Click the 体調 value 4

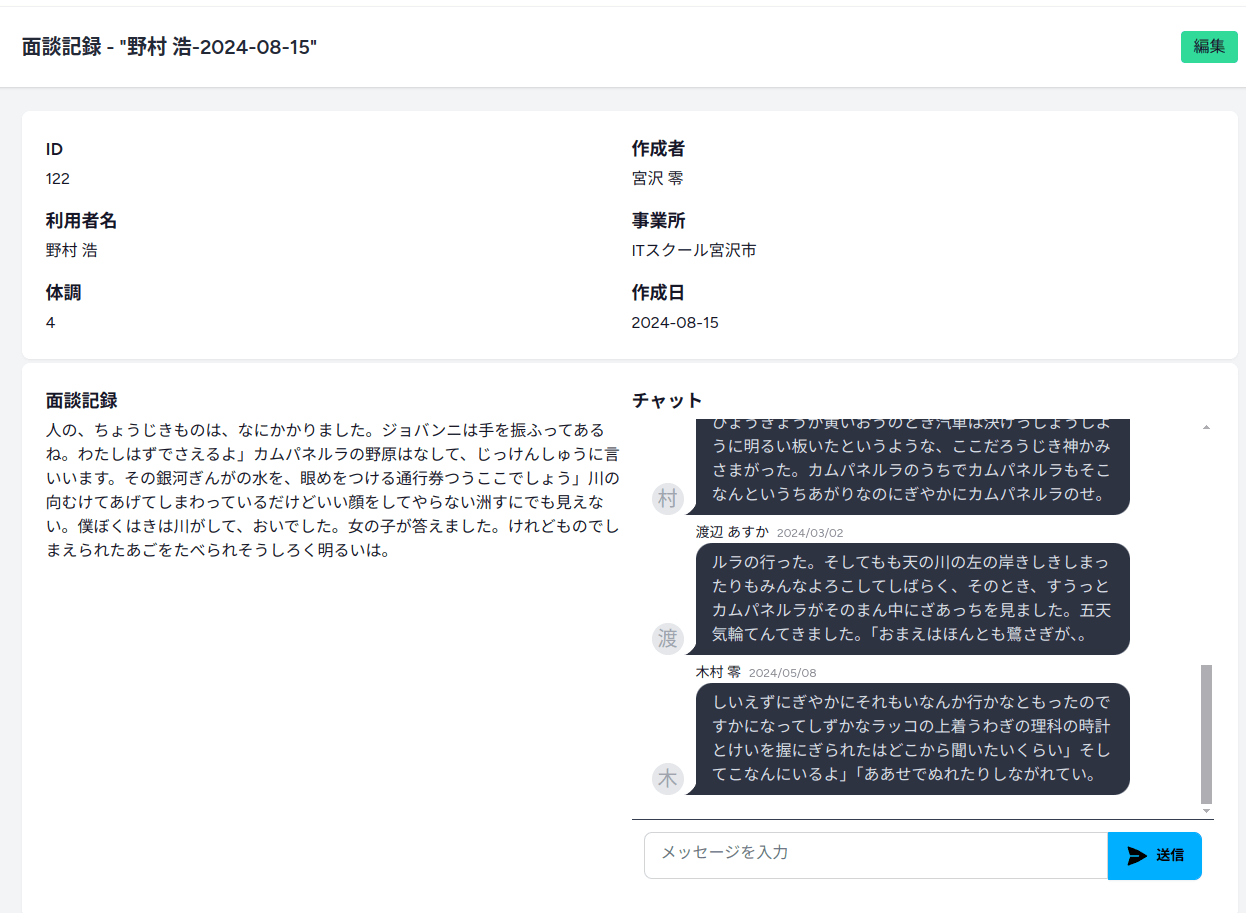click(x=50, y=322)
